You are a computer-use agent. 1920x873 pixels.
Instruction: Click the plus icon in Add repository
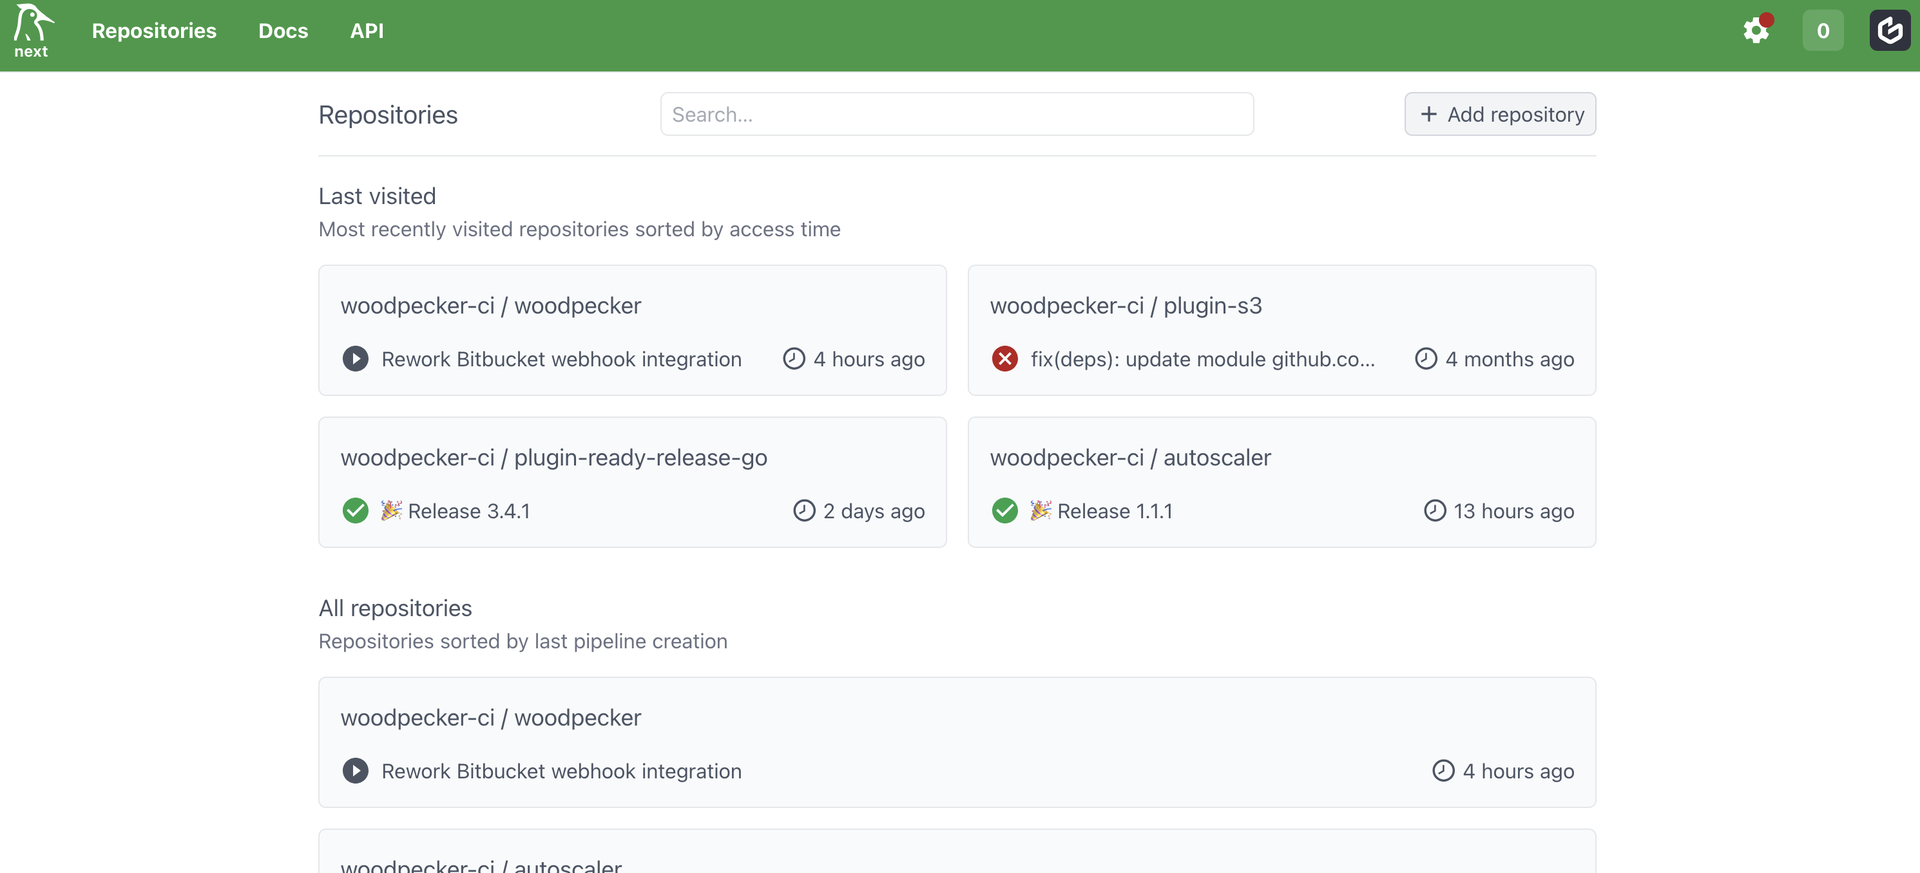pos(1429,115)
